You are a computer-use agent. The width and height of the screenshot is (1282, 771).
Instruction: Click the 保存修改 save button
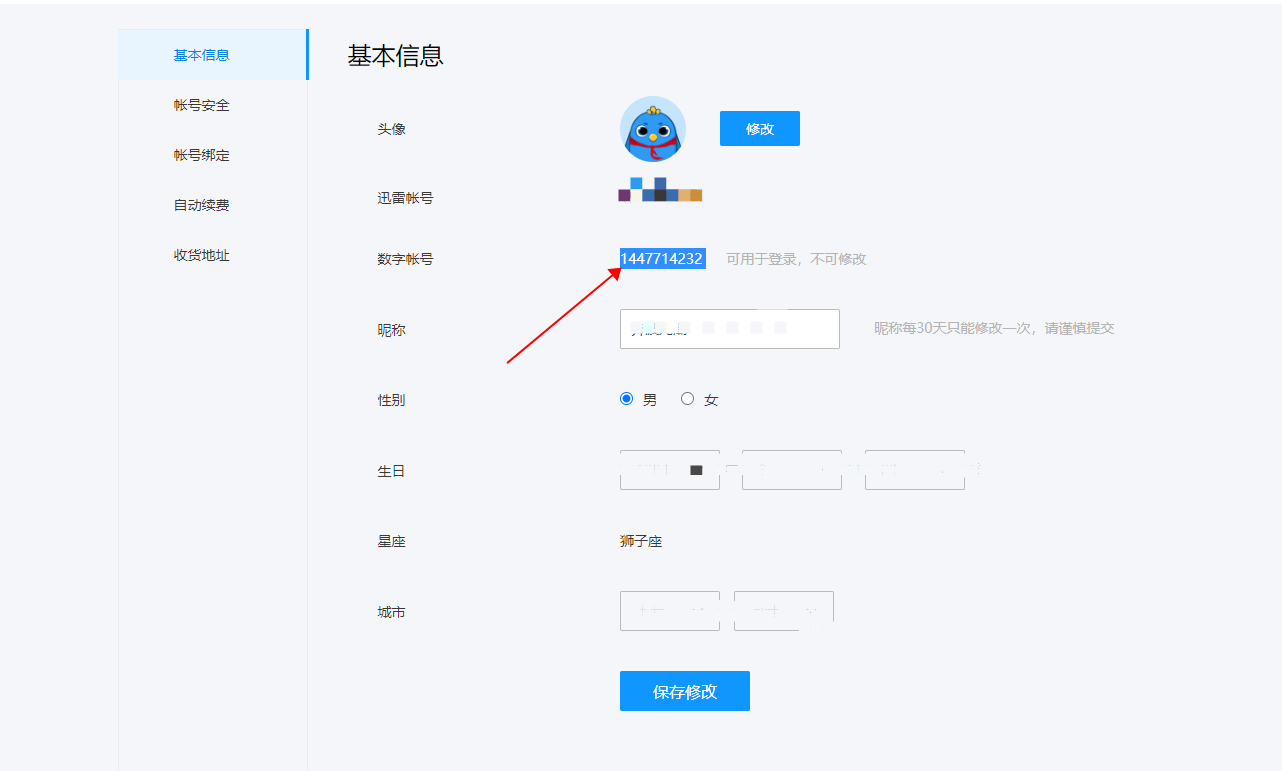pos(685,691)
